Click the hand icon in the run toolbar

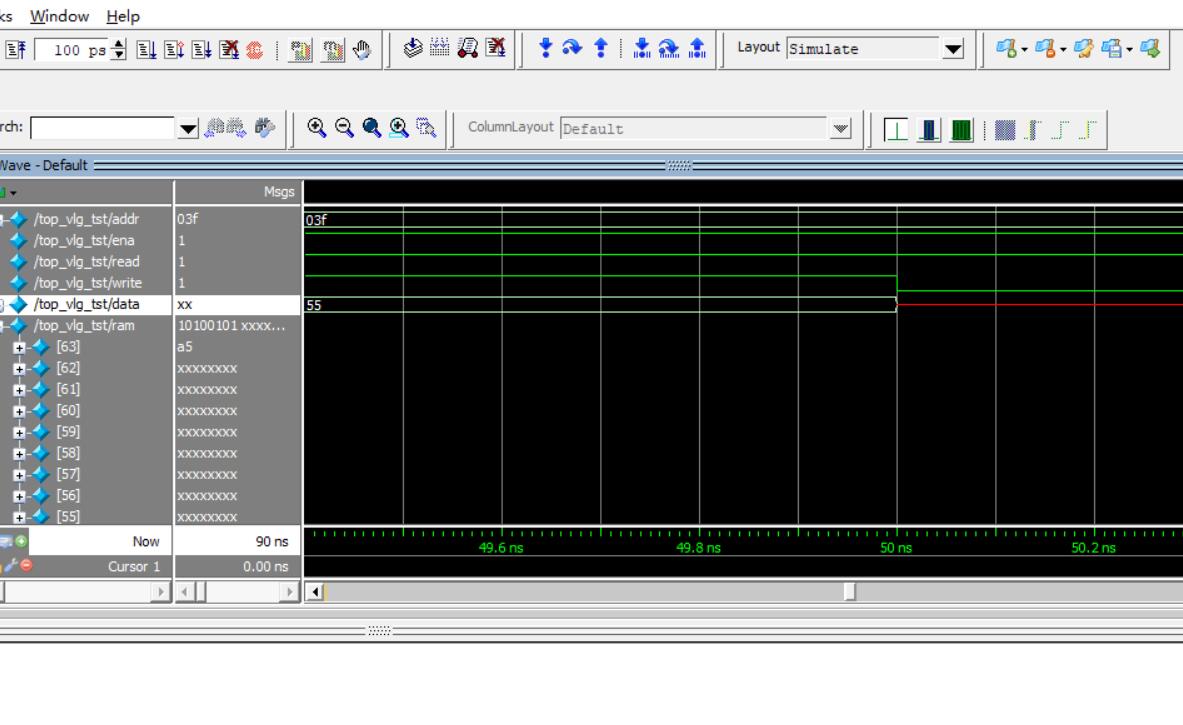click(362, 50)
